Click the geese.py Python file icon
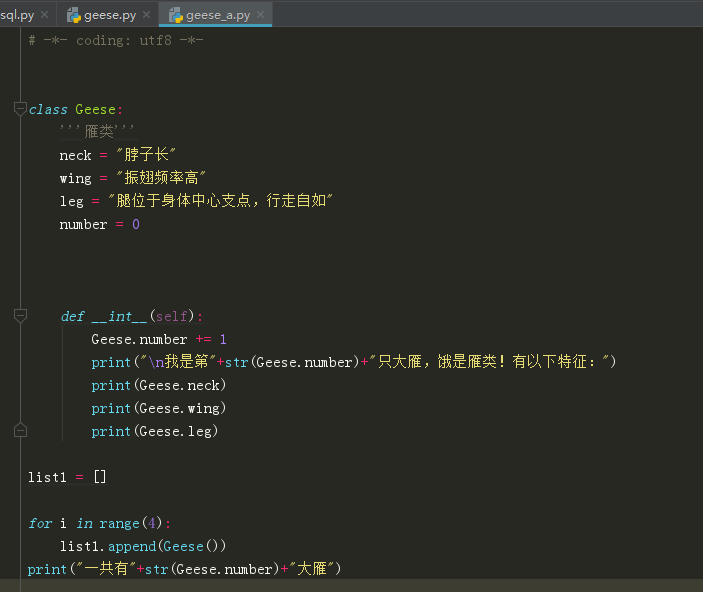The width and height of the screenshot is (703, 592). point(74,15)
